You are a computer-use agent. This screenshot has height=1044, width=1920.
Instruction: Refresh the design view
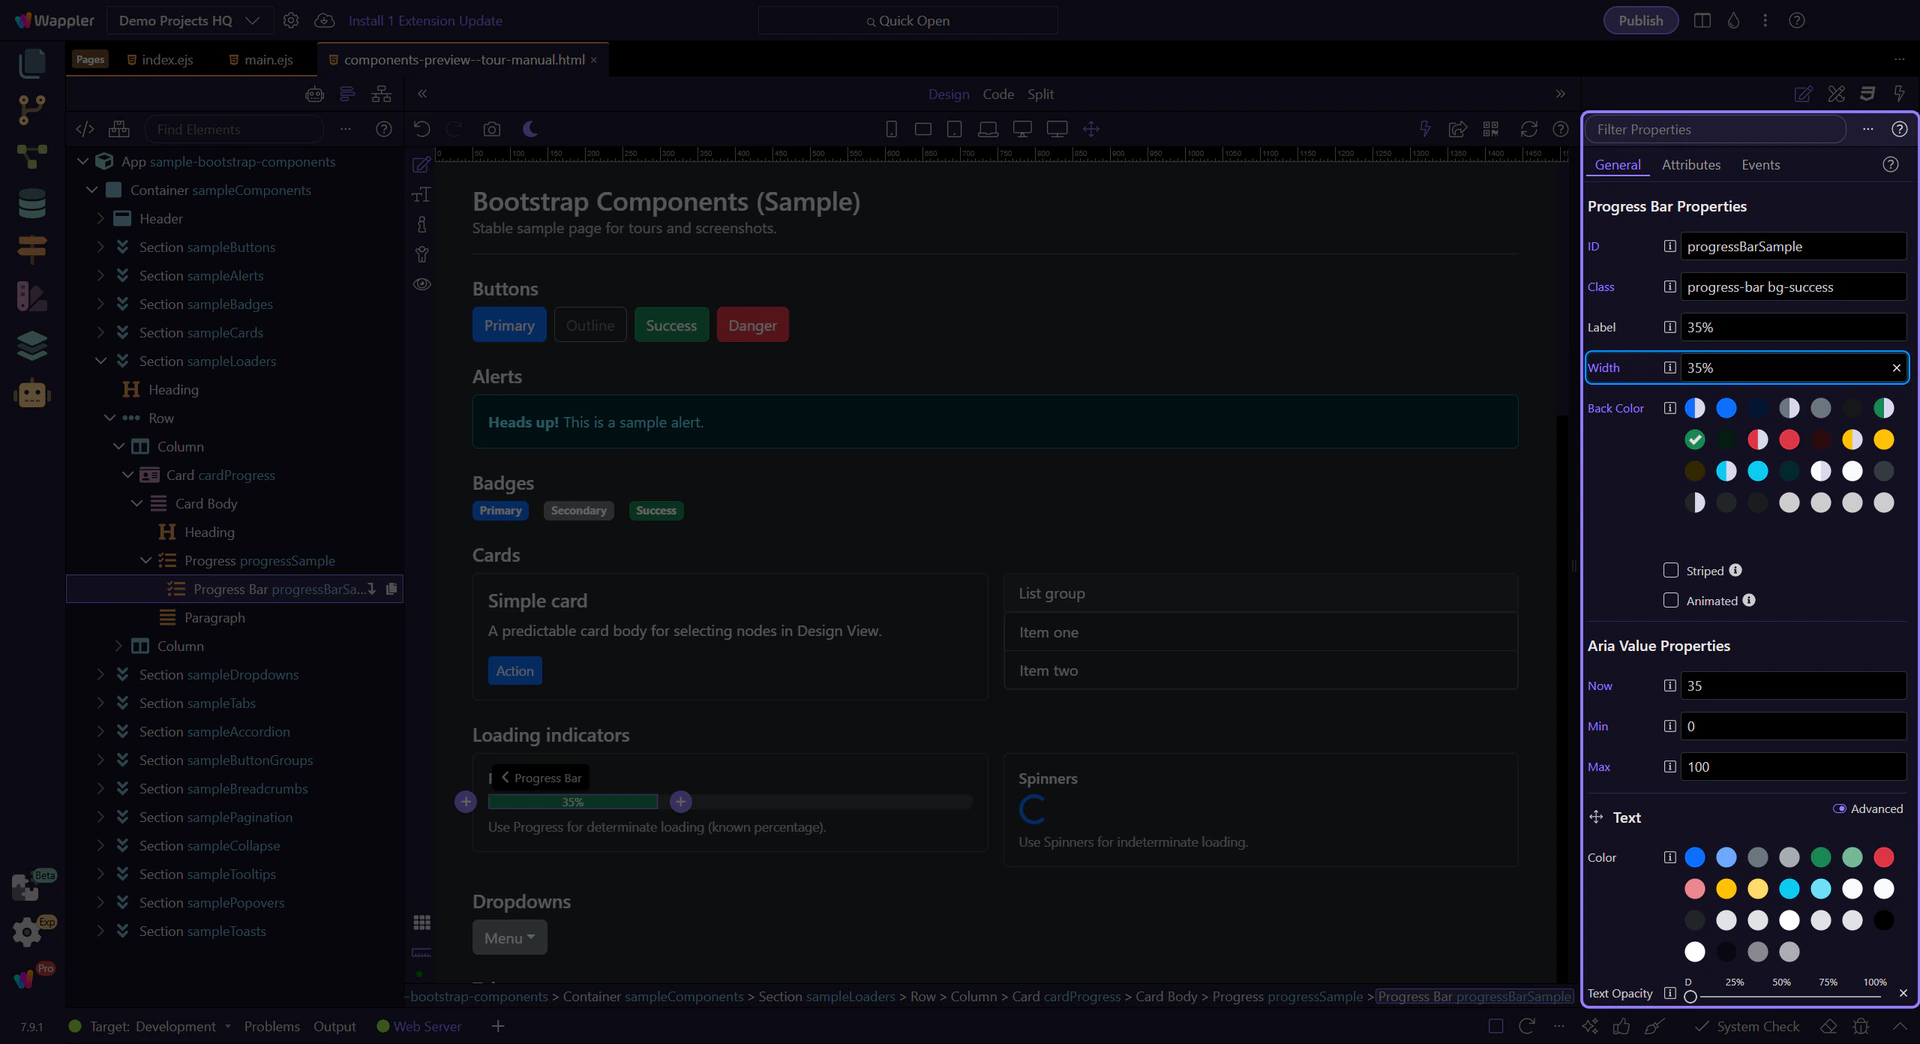tap(1528, 129)
